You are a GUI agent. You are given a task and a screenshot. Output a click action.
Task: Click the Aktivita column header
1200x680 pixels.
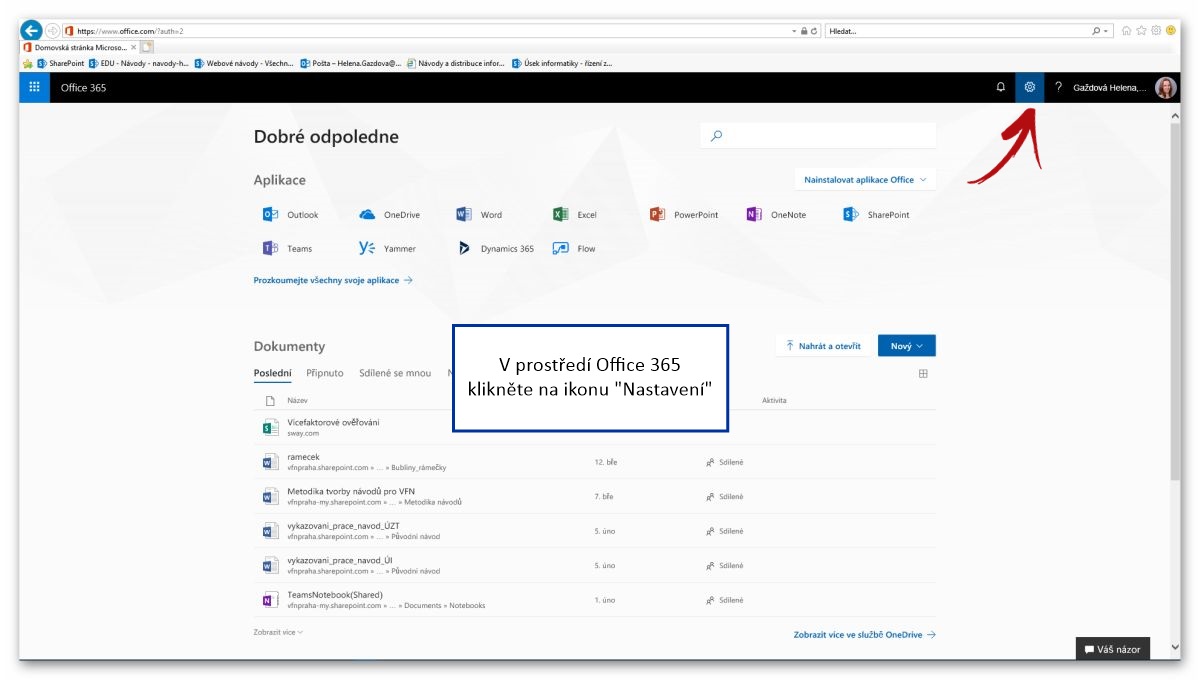[774, 400]
